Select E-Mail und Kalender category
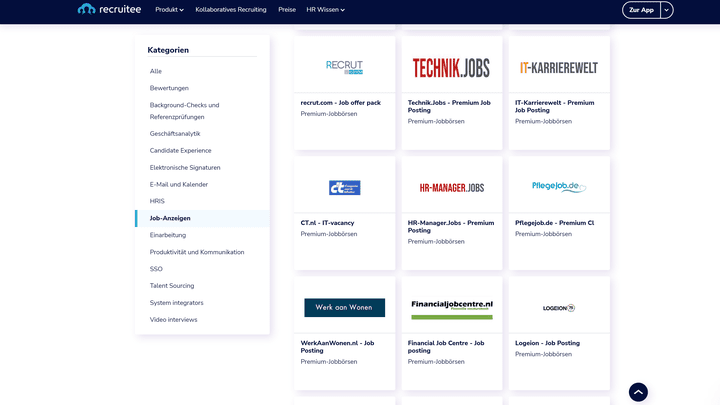The width and height of the screenshot is (720, 405). [x=179, y=185]
